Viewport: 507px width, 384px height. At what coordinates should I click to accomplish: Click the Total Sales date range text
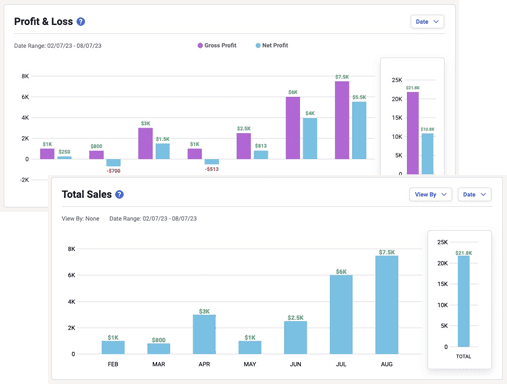(153, 219)
